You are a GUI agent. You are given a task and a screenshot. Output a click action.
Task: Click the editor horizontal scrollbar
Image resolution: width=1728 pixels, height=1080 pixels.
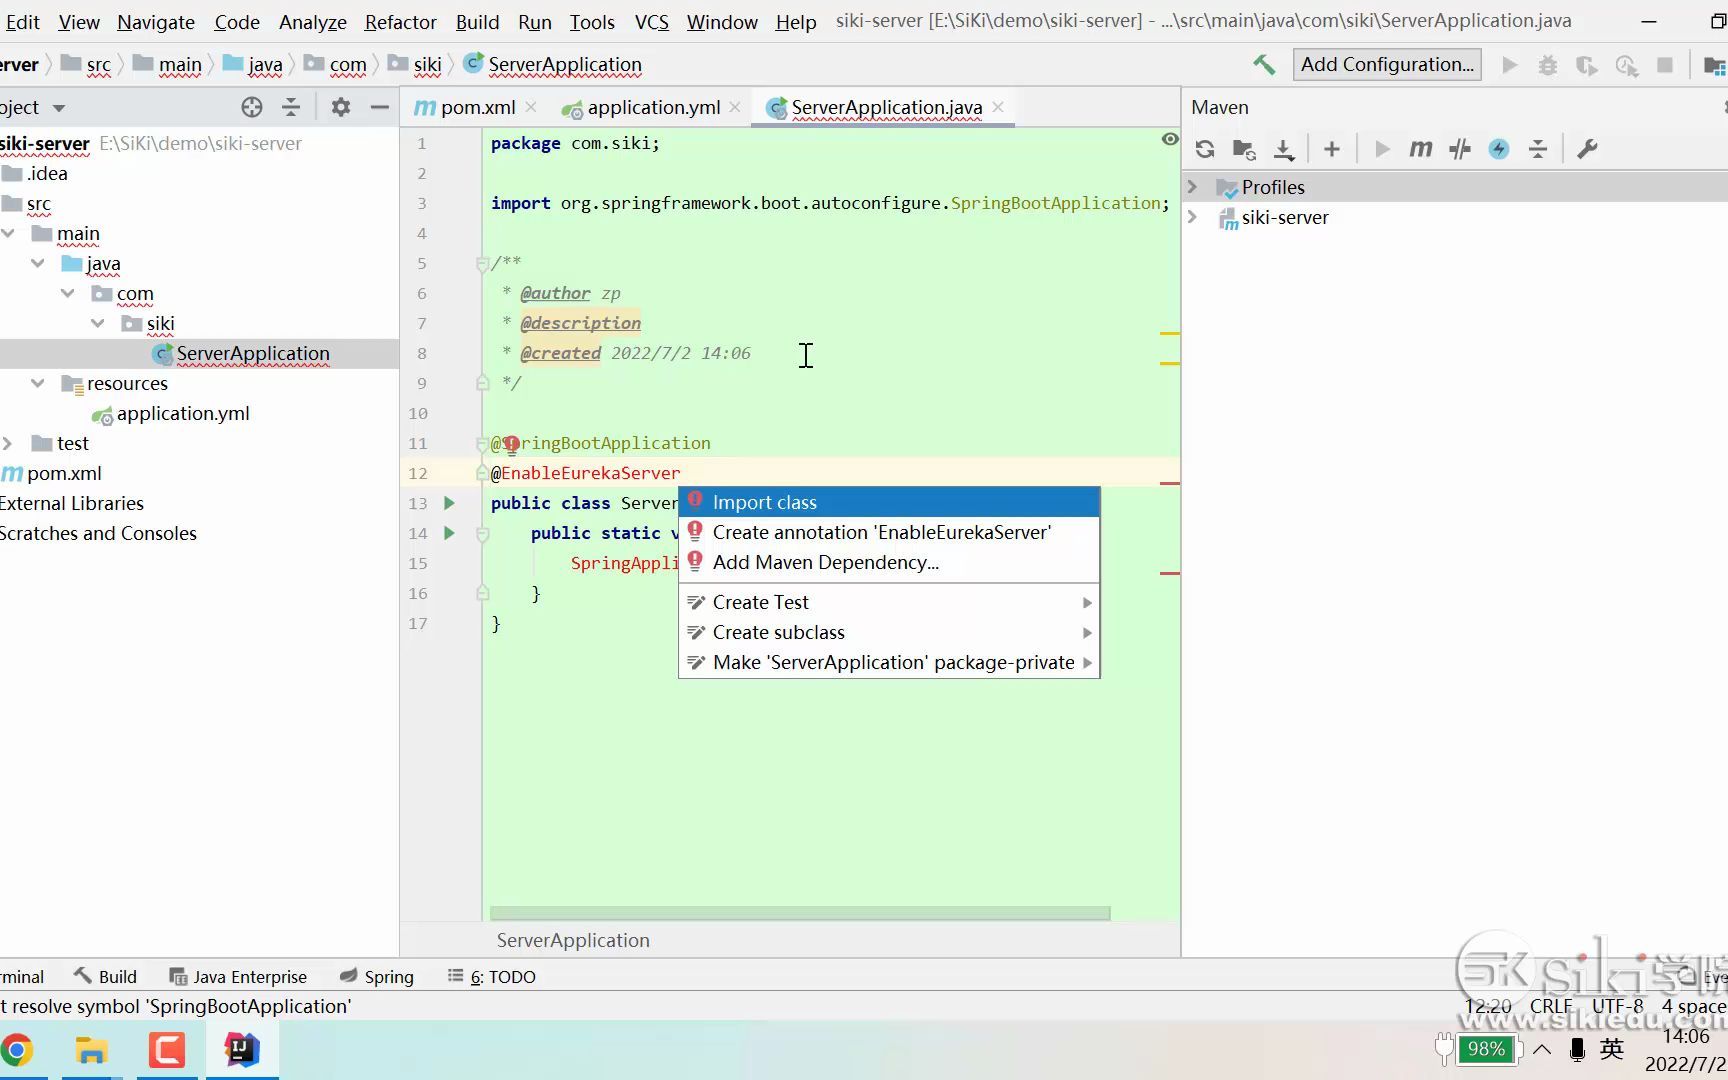800,913
